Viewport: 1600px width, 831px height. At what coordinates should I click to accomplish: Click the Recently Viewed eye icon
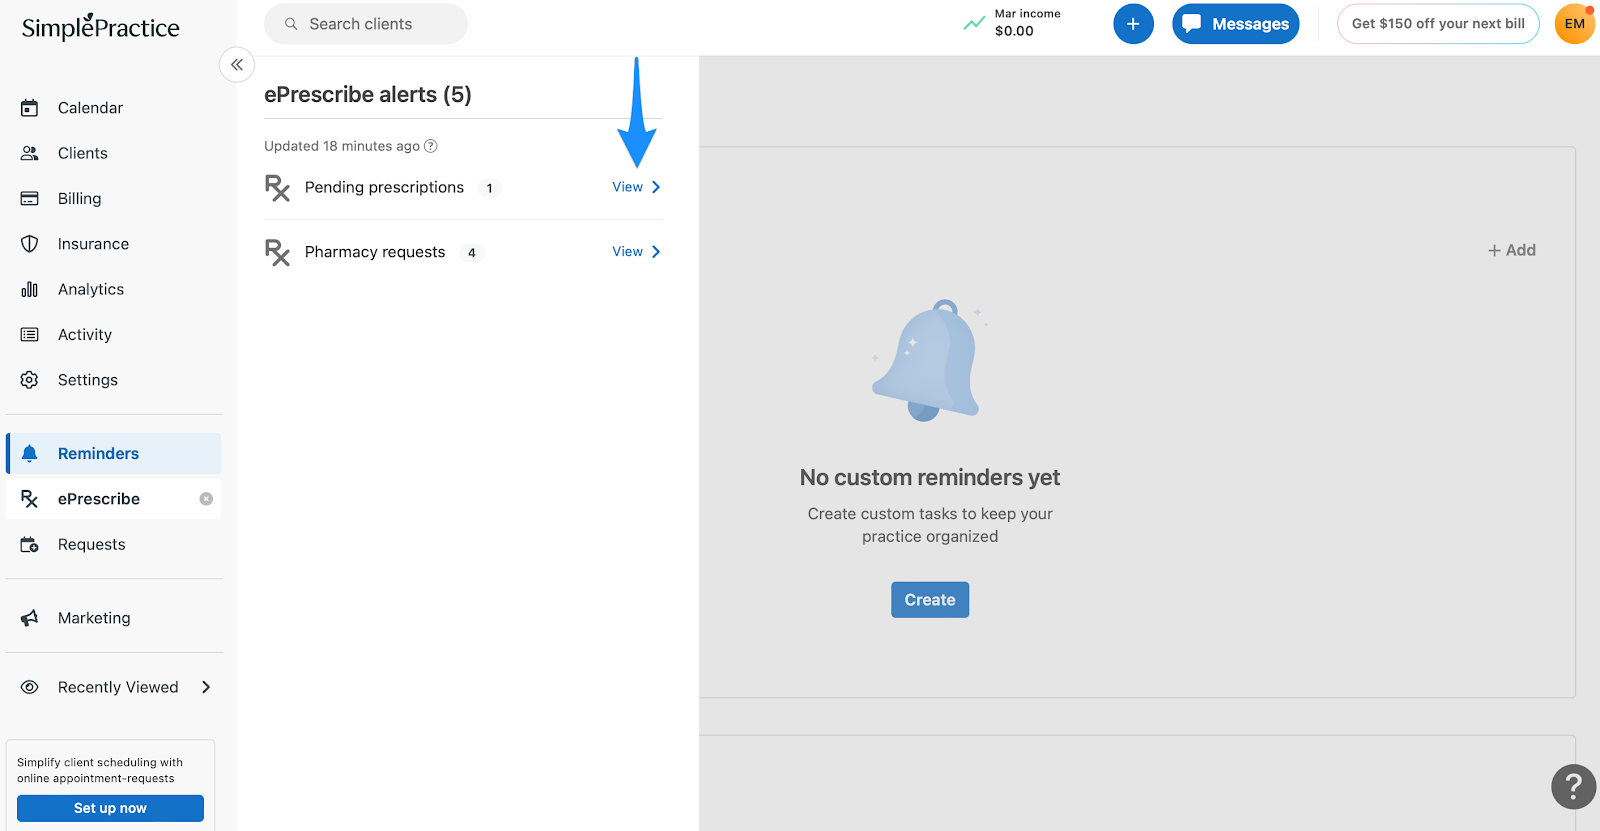click(30, 687)
